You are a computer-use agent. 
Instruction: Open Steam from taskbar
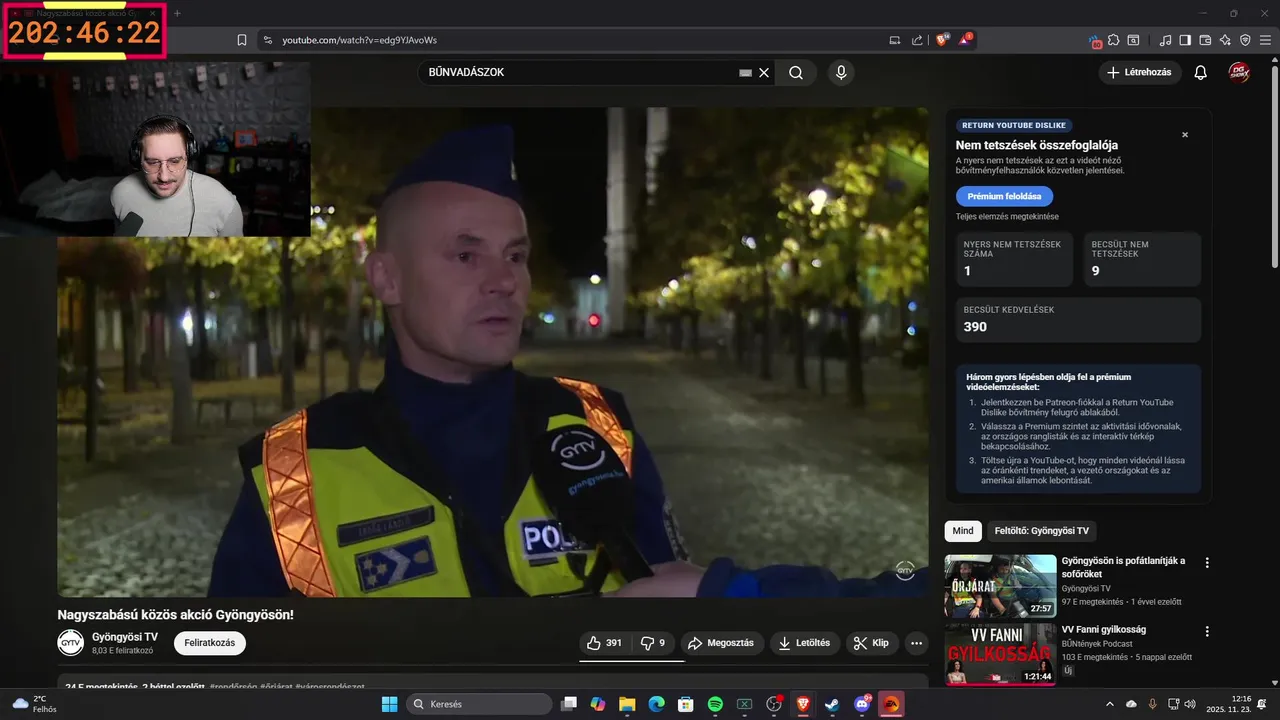(x=832, y=704)
